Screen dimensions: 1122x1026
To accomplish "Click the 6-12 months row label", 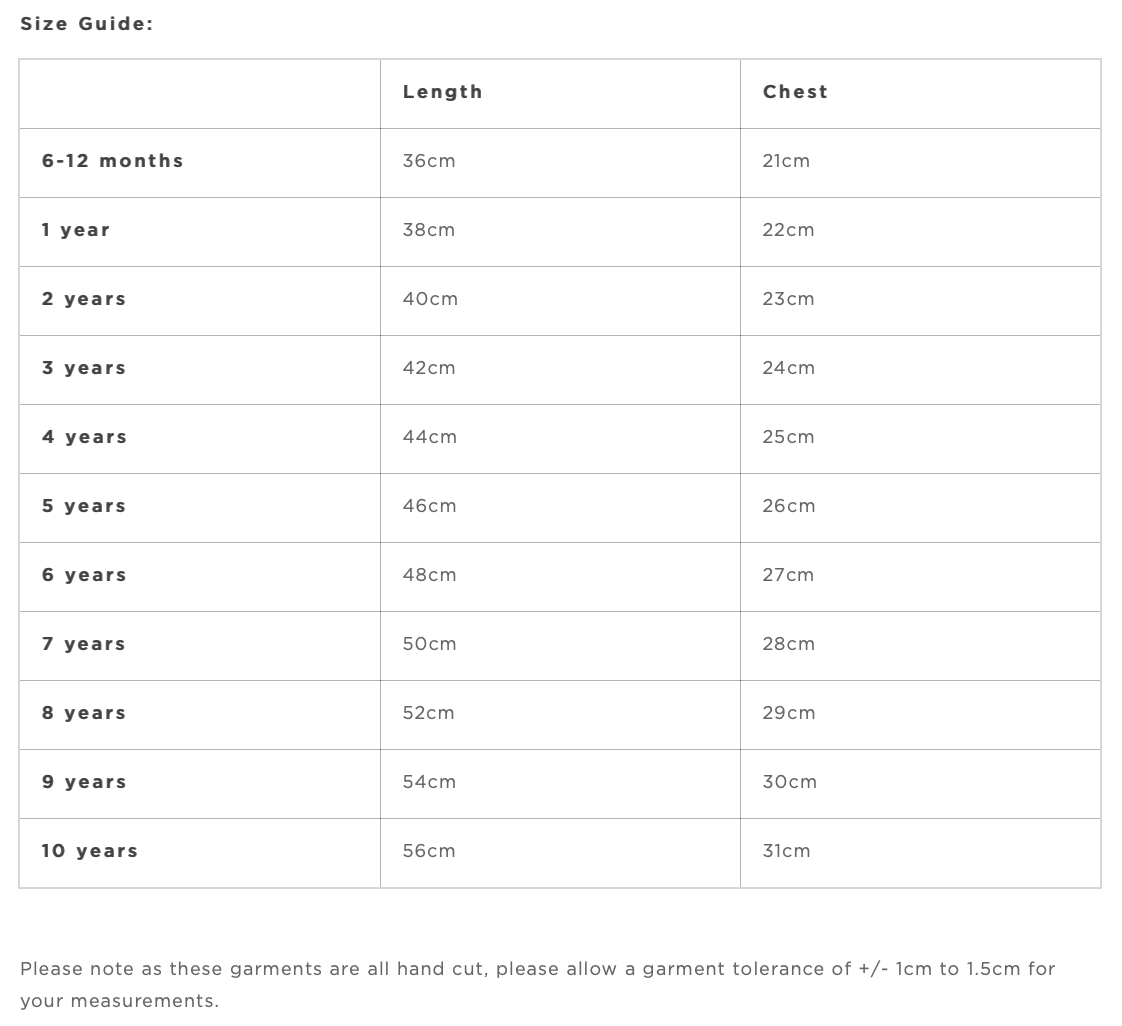I will tap(113, 161).
